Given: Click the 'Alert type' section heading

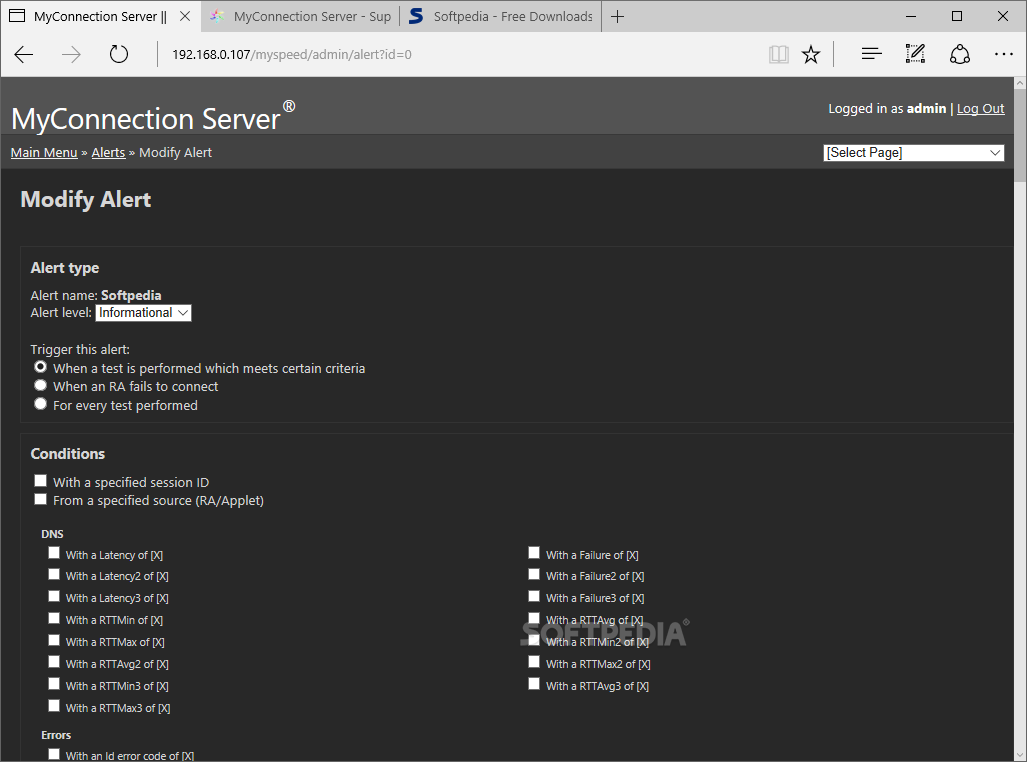Looking at the screenshot, I should click(65, 268).
